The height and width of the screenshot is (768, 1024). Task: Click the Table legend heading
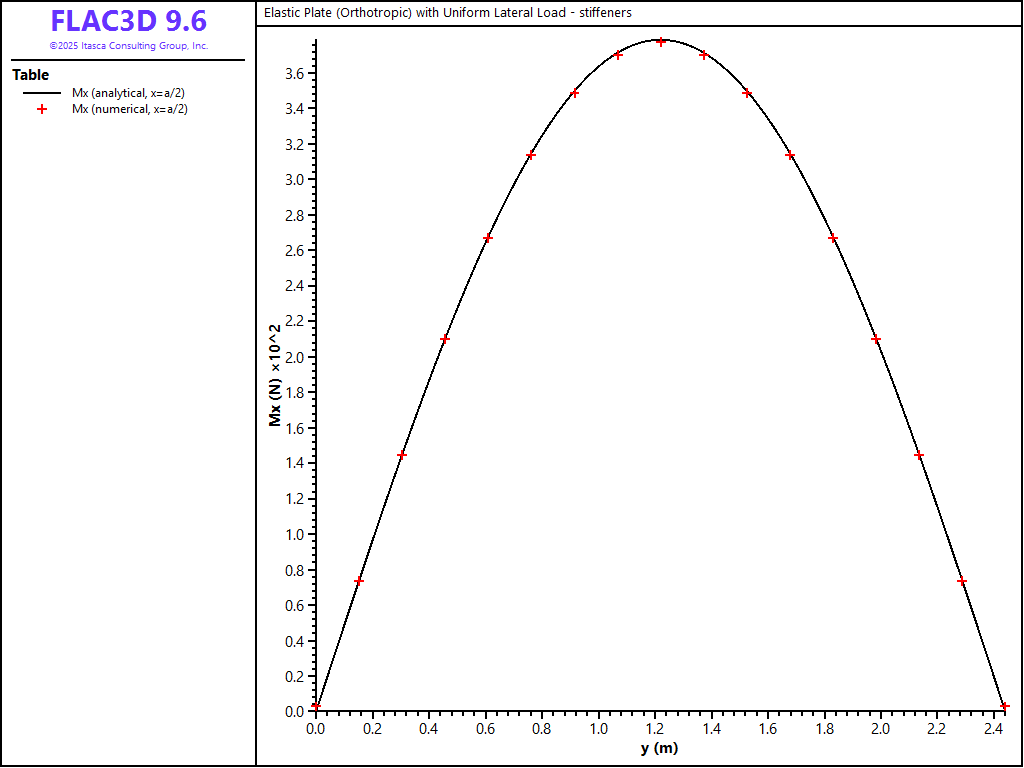point(30,75)
